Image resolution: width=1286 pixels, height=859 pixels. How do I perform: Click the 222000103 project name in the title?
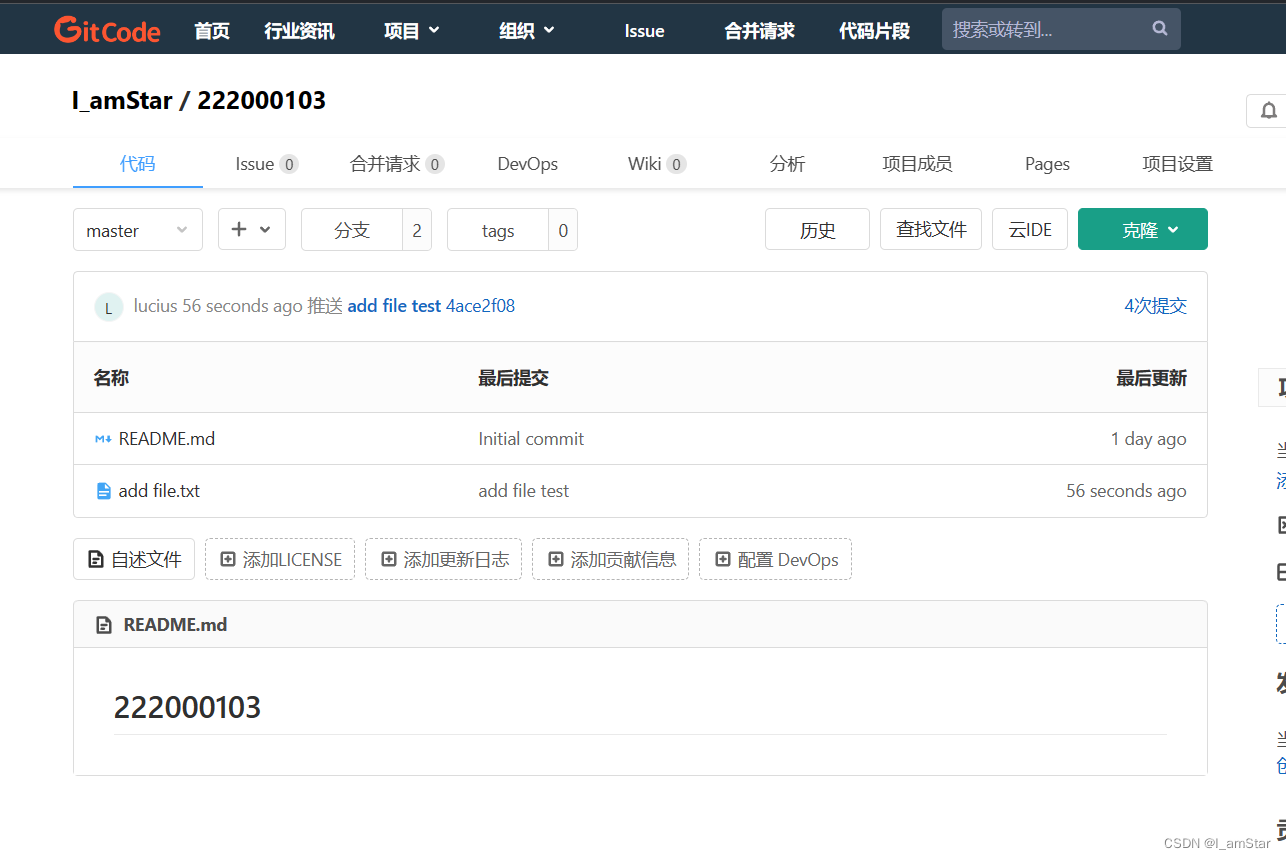tap(261, 100)
